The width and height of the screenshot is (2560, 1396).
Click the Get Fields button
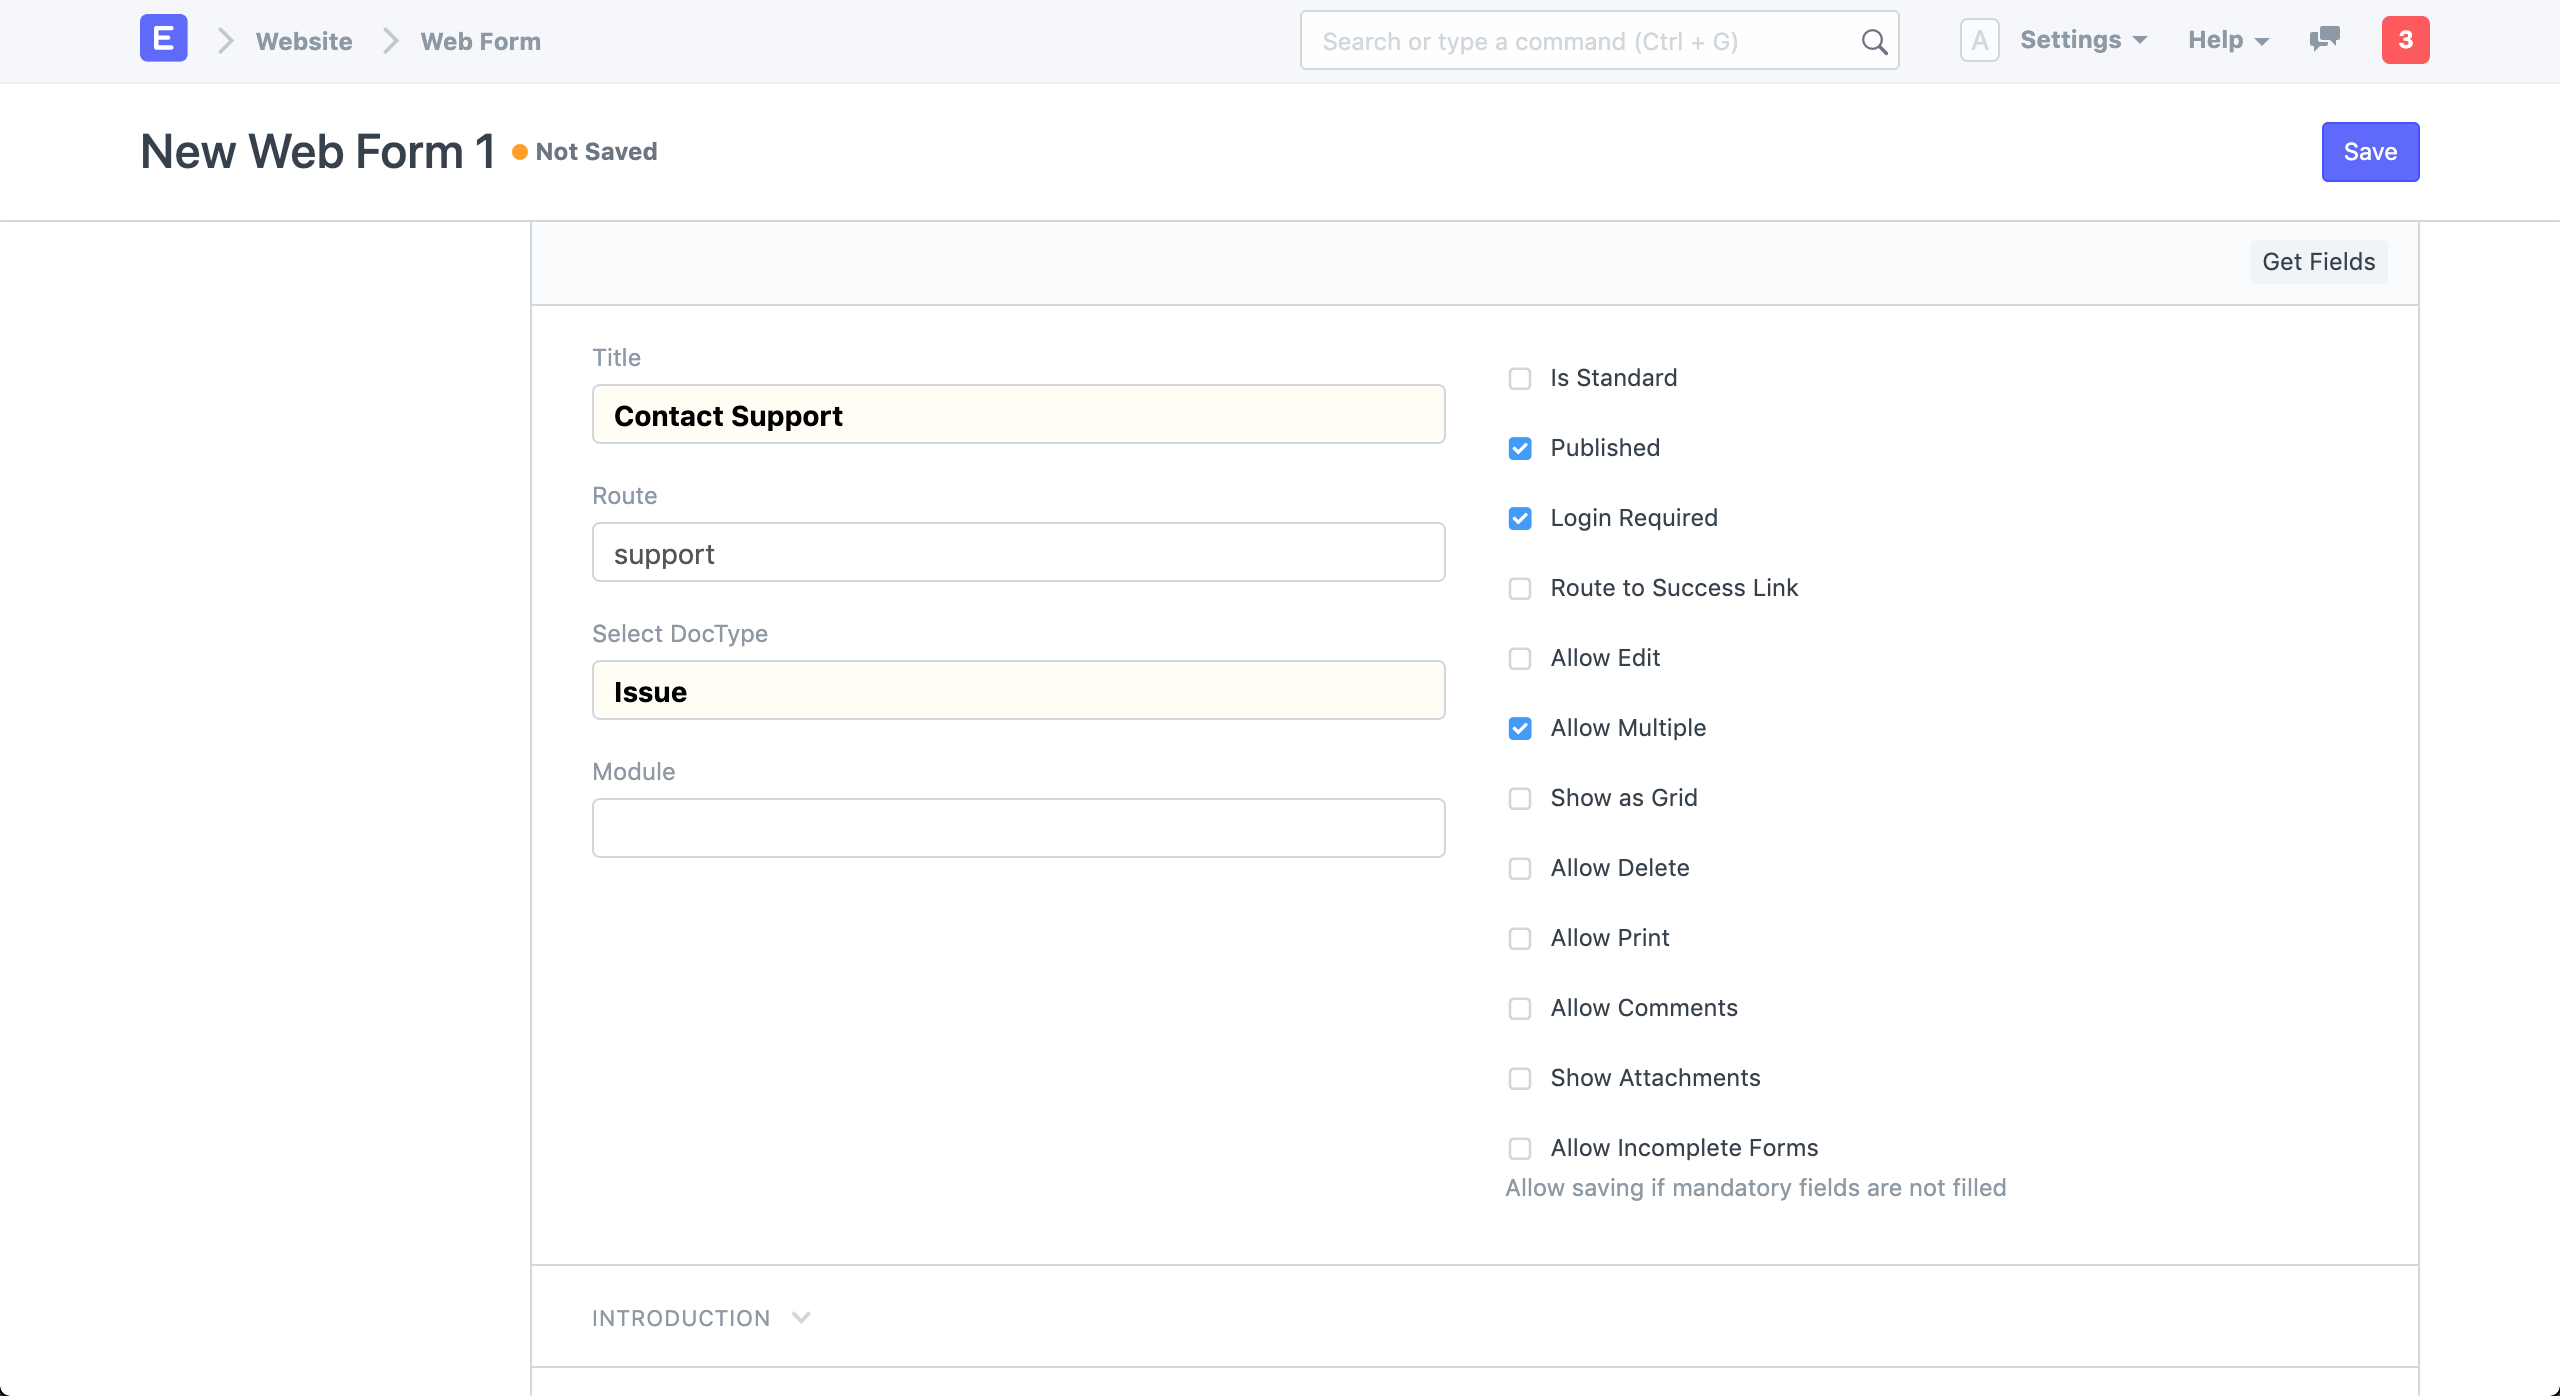(x=2319, y=260)
